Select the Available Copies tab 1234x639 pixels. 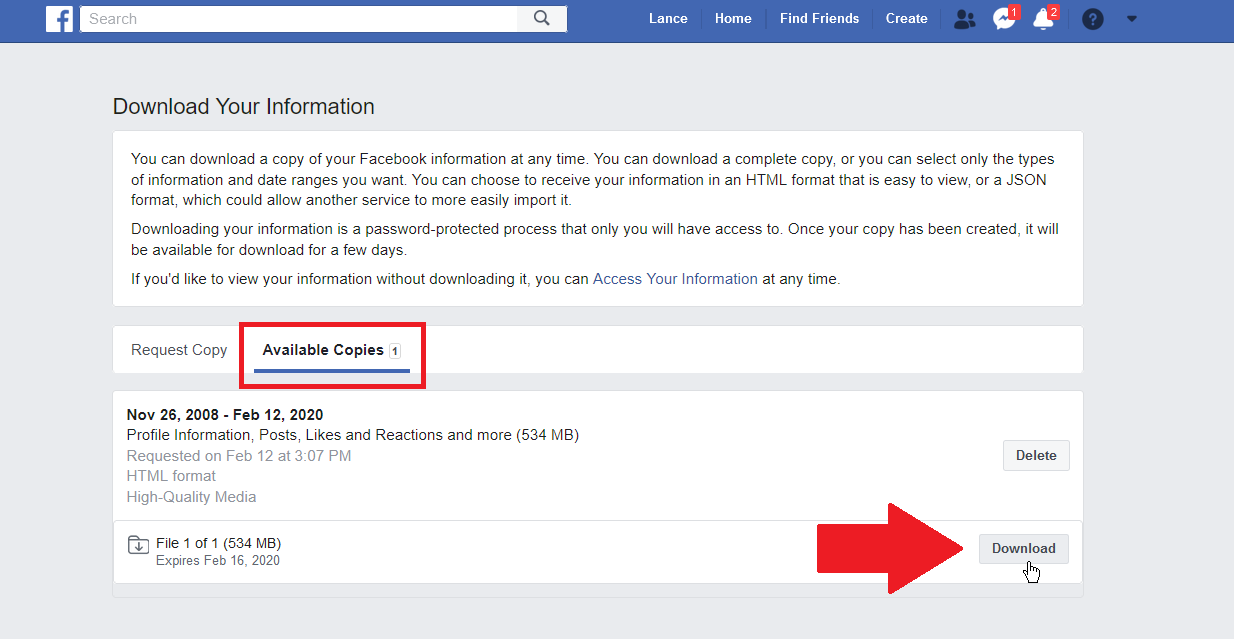pyautogui.click(x=323, y=350)
